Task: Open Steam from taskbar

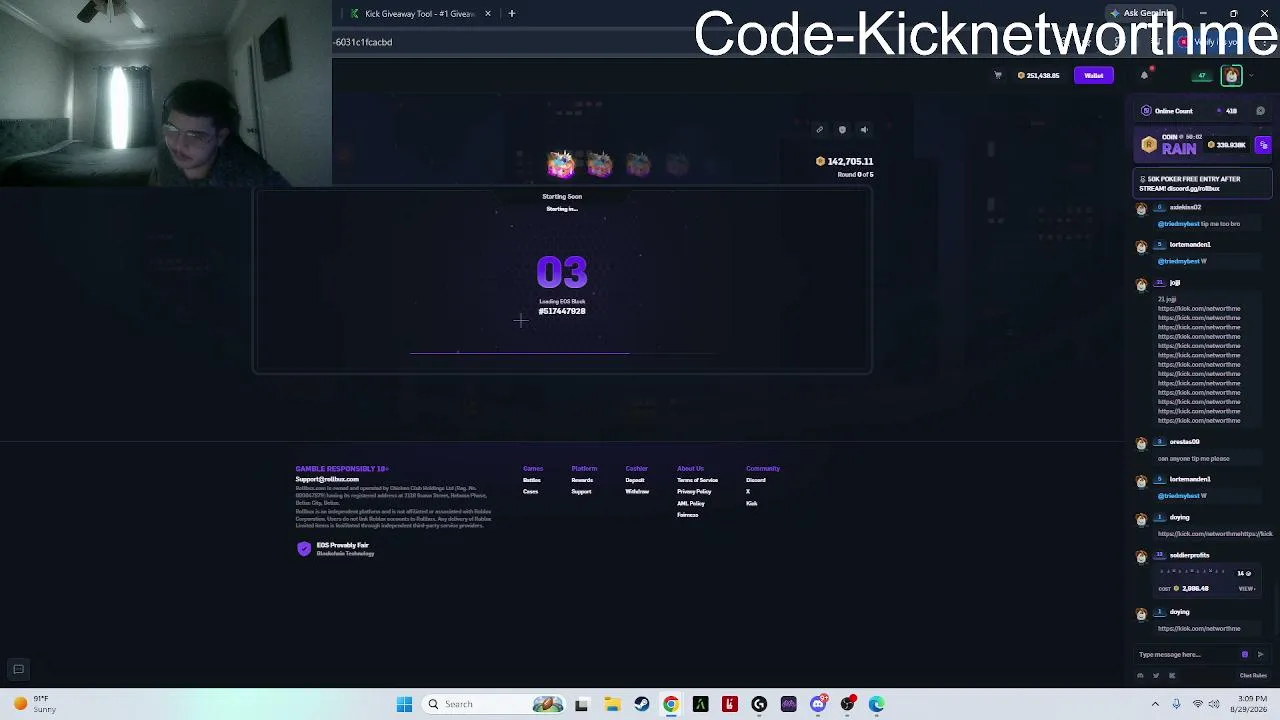Action: 641,704
